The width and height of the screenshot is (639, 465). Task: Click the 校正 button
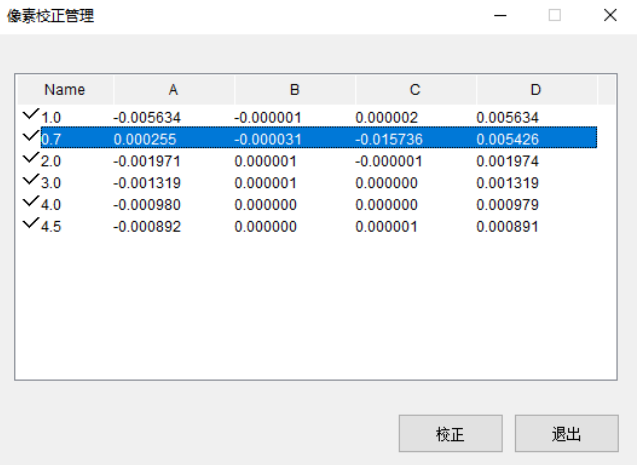click(449, 434)
